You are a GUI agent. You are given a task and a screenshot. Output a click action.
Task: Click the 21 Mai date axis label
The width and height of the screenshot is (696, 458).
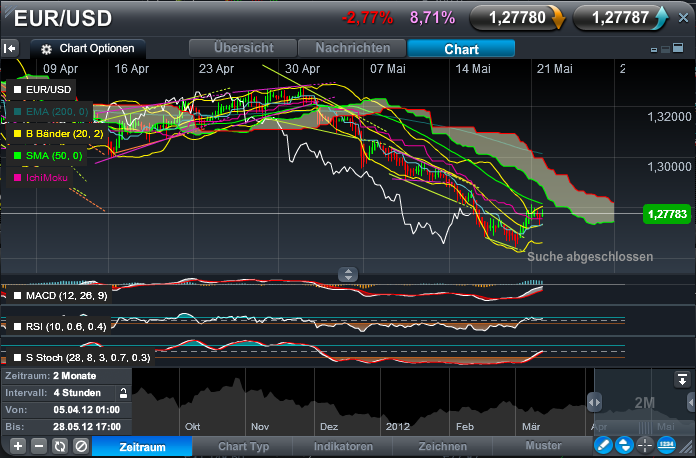pyautogui.click(x=554, y=69)
